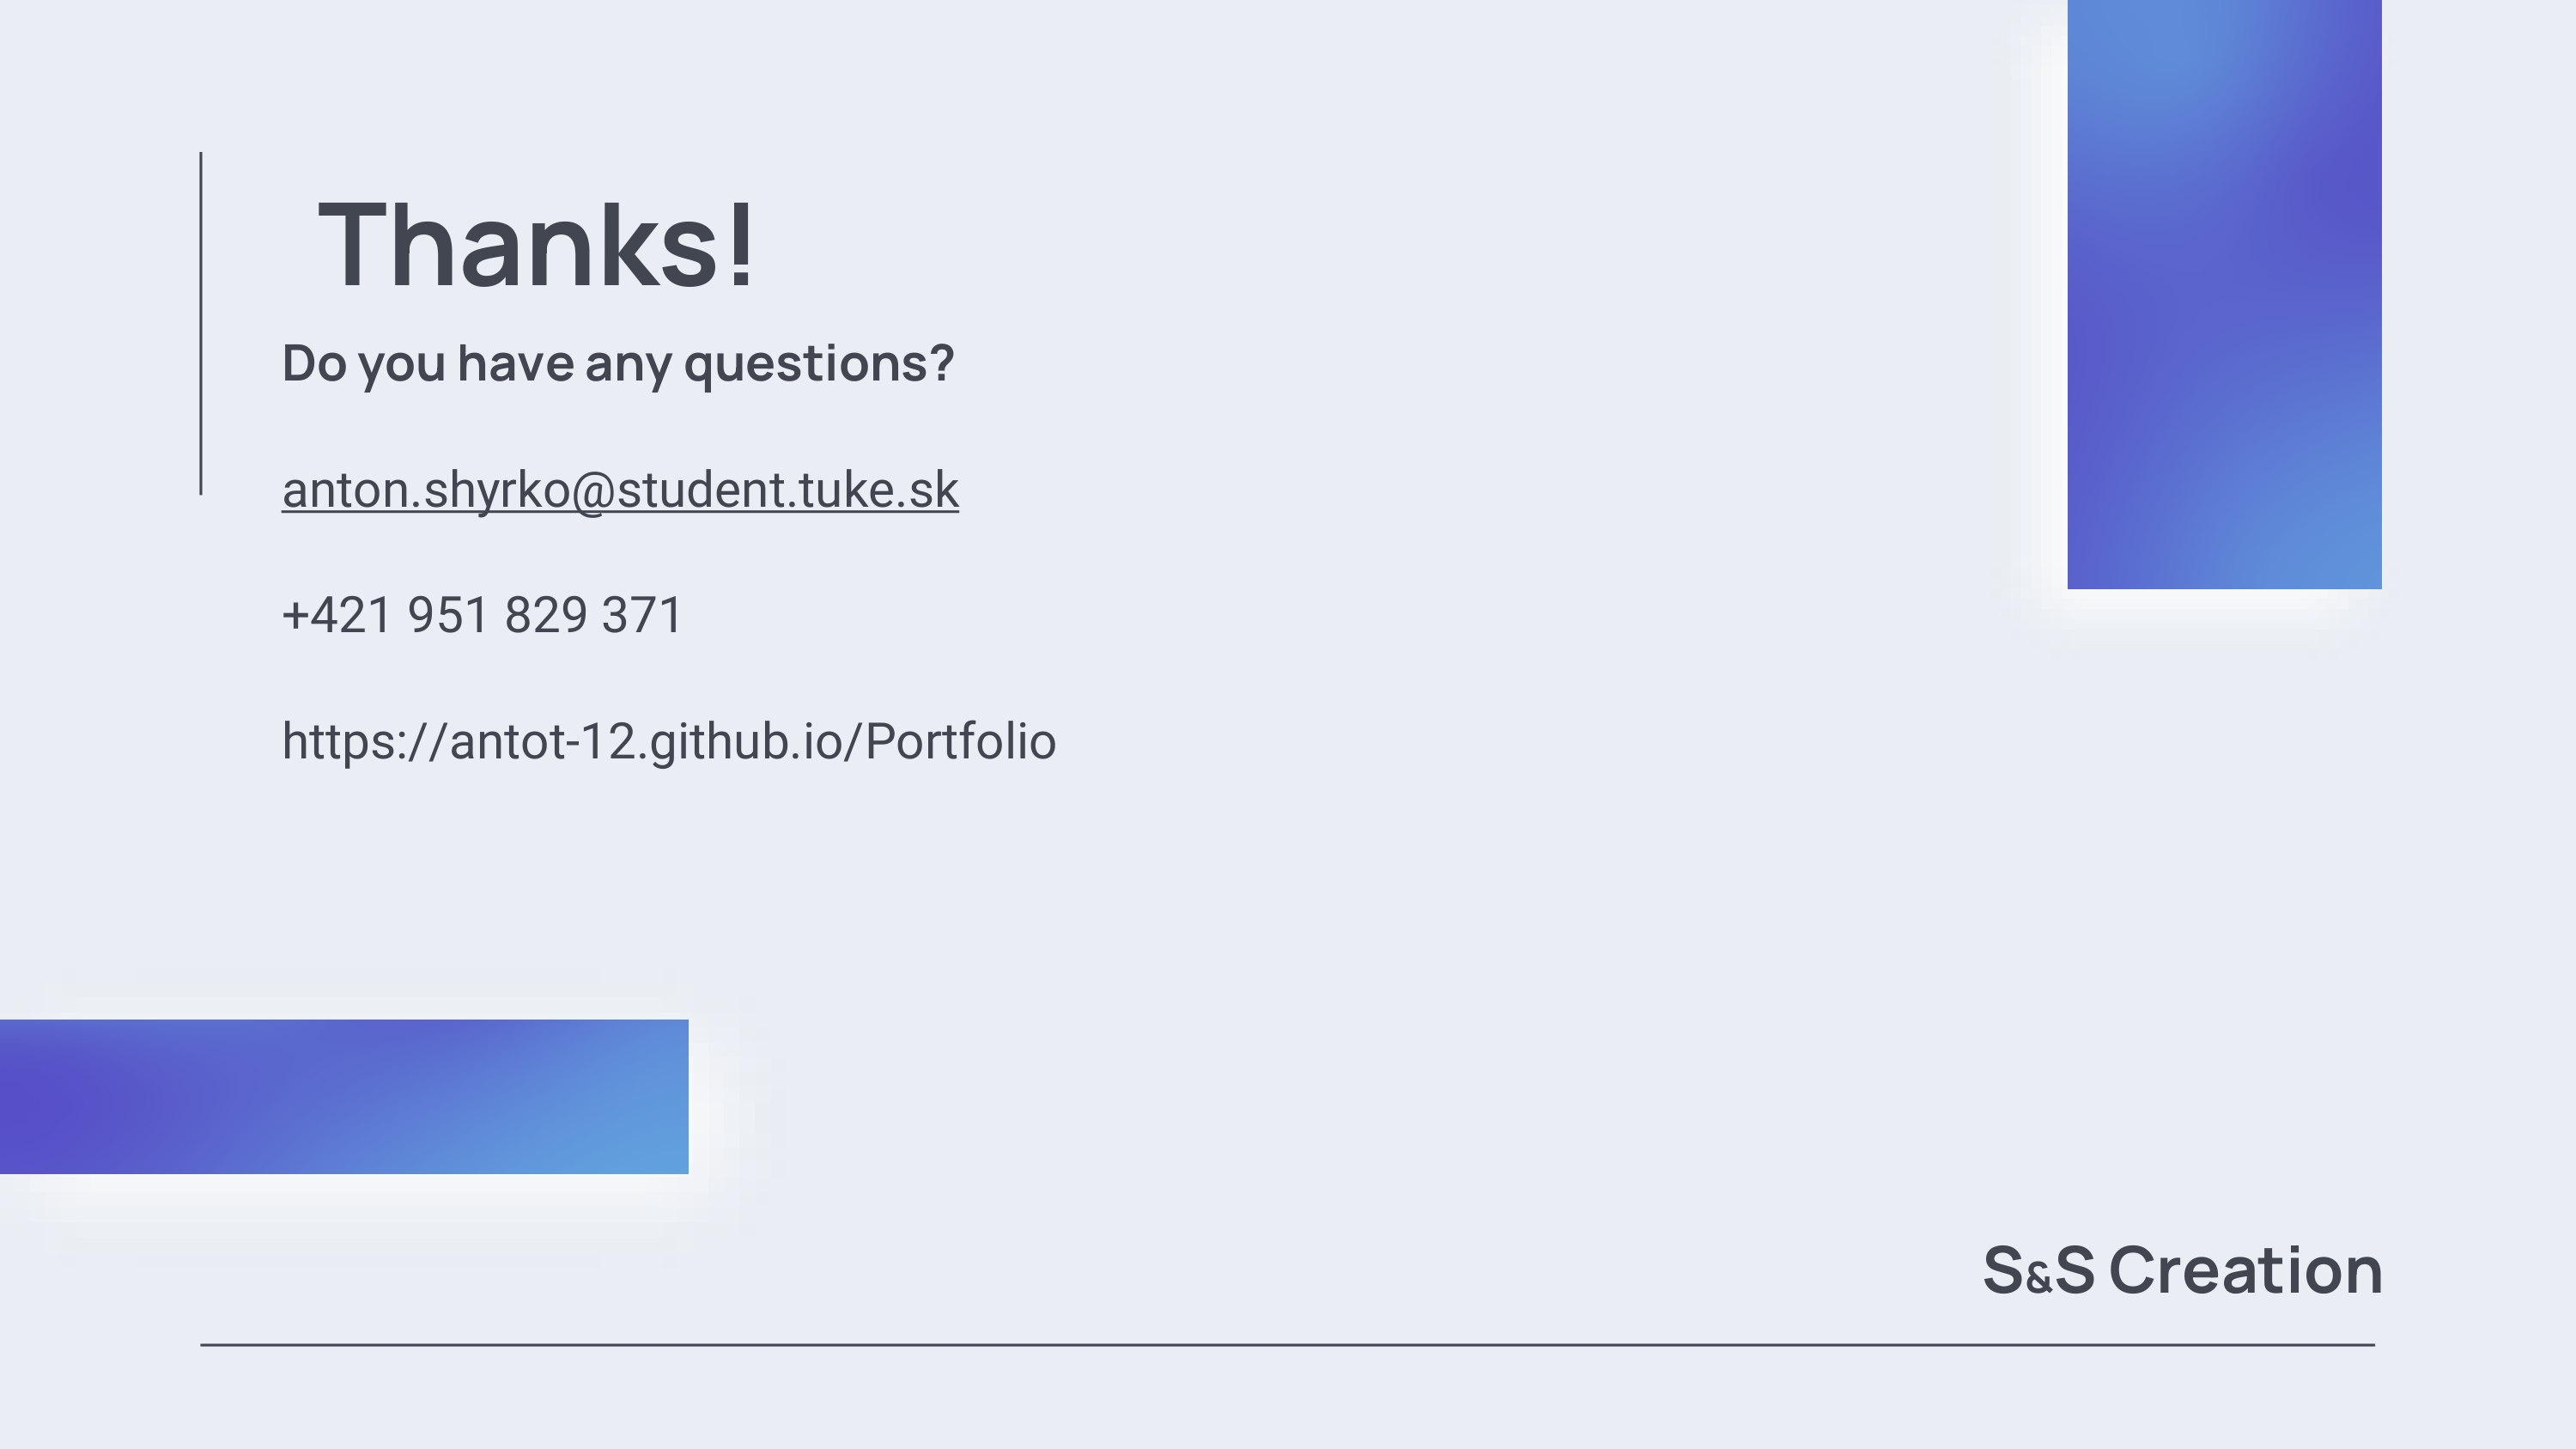Select the wide purple-blue gradient bar
This screenshot has height=1449, width=2576.
click(344, 1096)
